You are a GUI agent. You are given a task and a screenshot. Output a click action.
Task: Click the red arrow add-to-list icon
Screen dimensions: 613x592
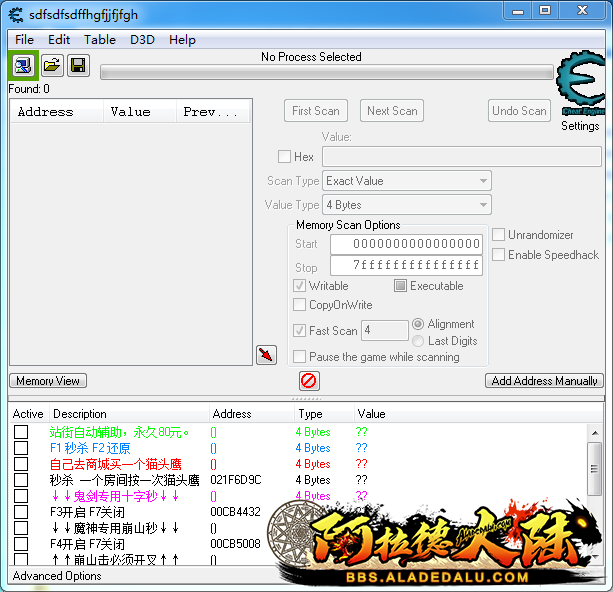pos(266,355)
